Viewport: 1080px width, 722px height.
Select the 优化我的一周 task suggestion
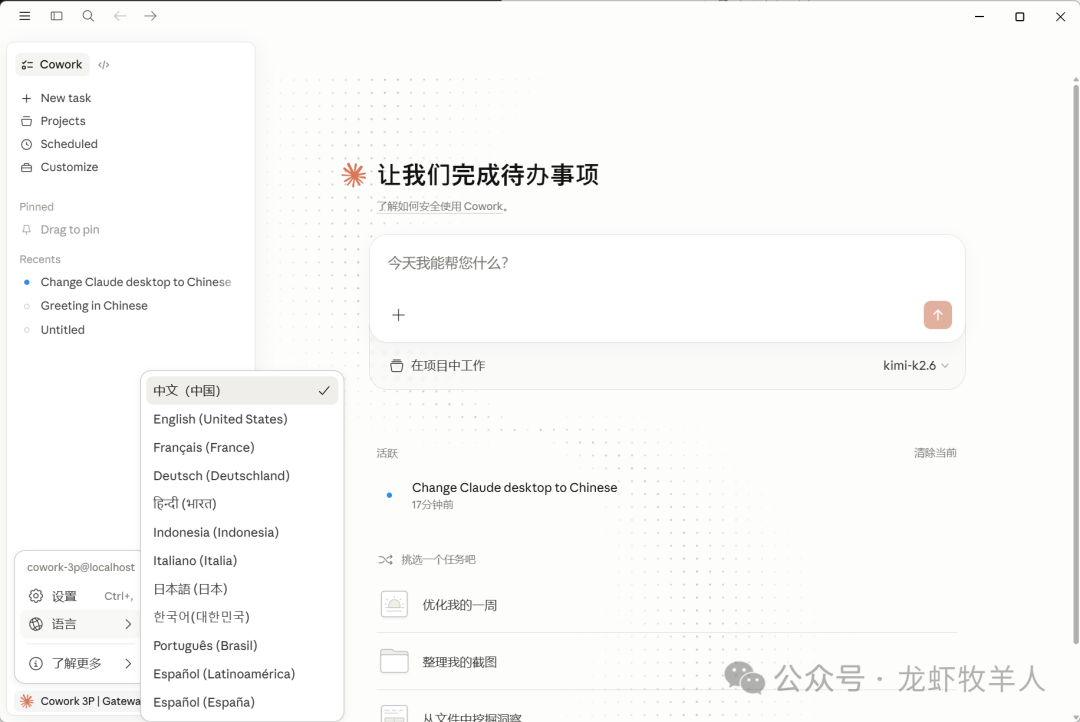coord(667,605)
